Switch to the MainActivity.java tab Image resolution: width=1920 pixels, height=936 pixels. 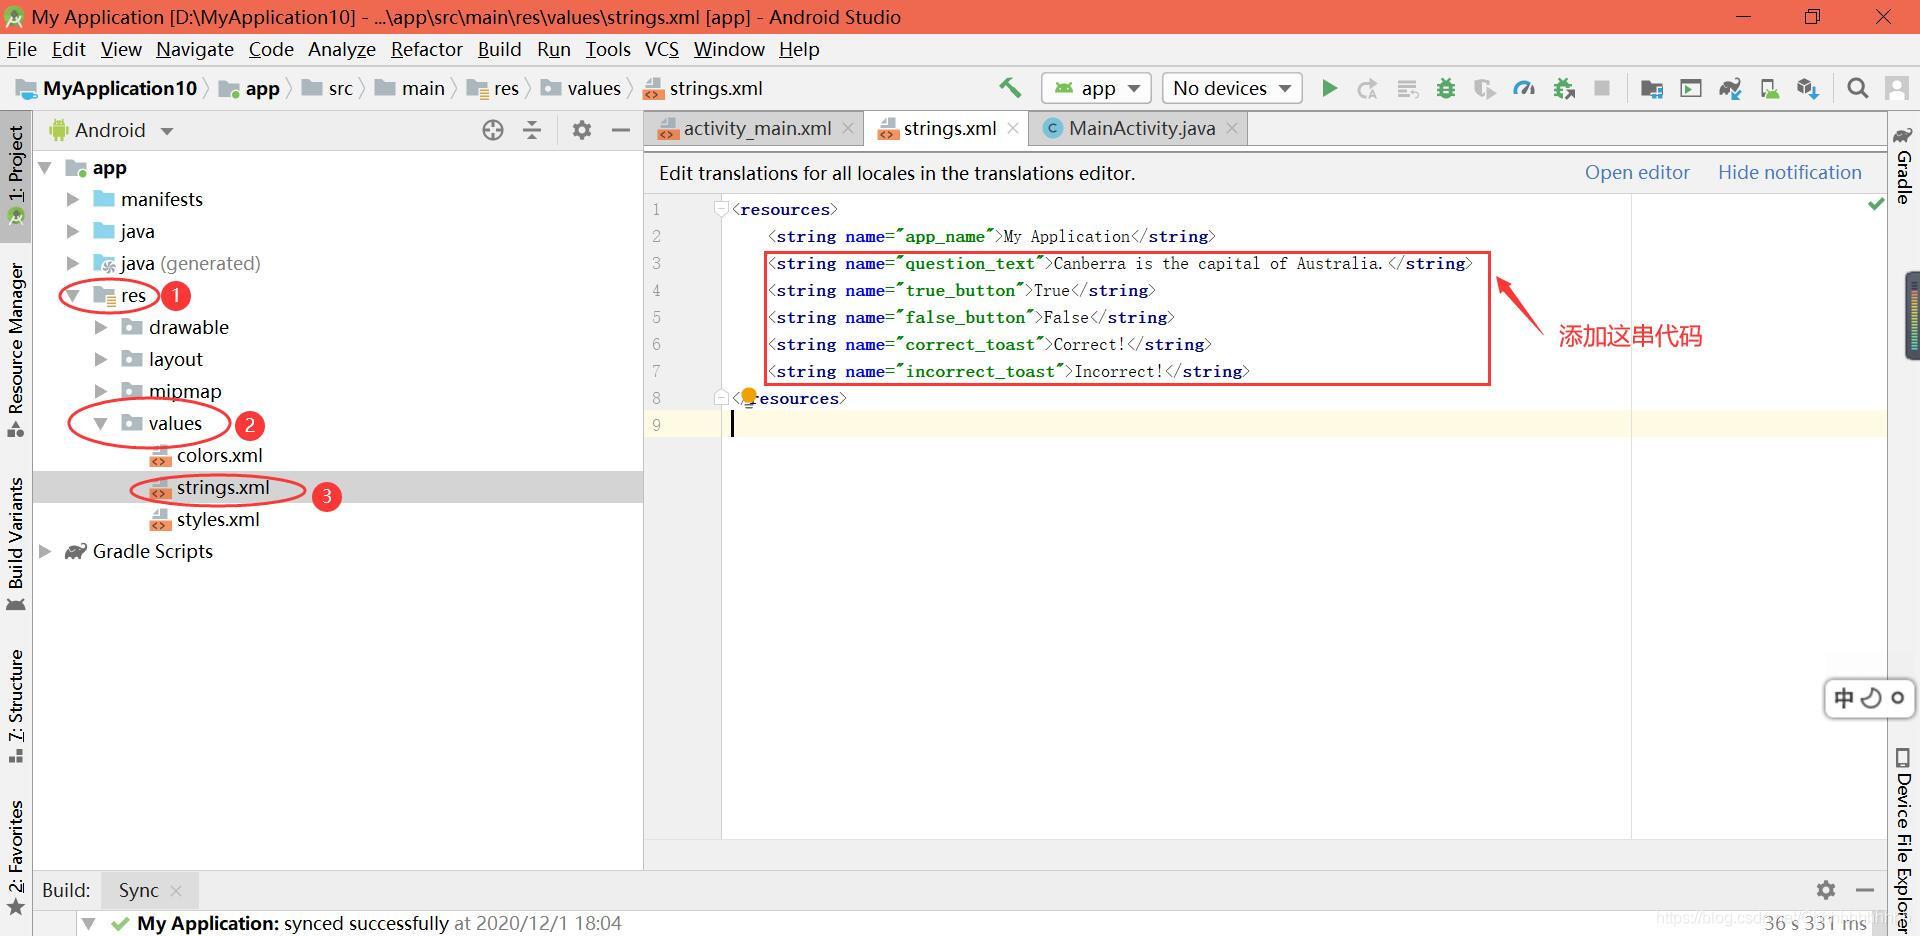click(1141, 128)
